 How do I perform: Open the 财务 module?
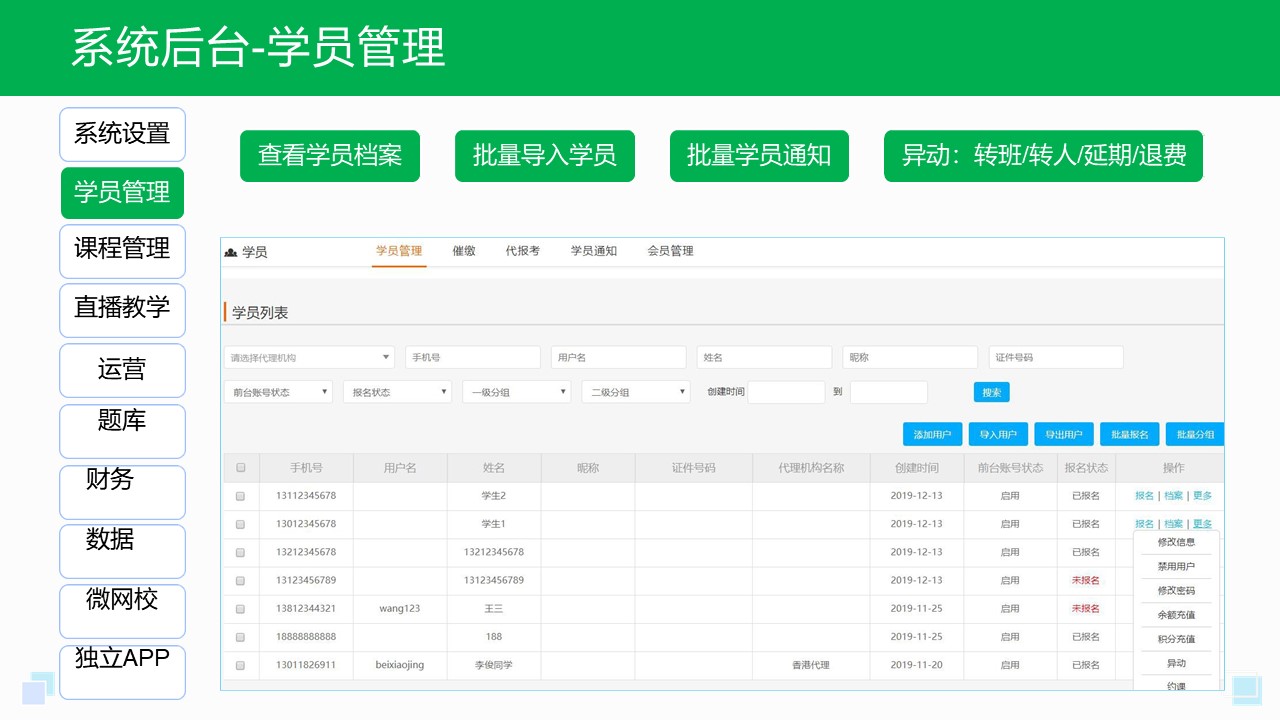pyautogui.click(x=121, y=491)
